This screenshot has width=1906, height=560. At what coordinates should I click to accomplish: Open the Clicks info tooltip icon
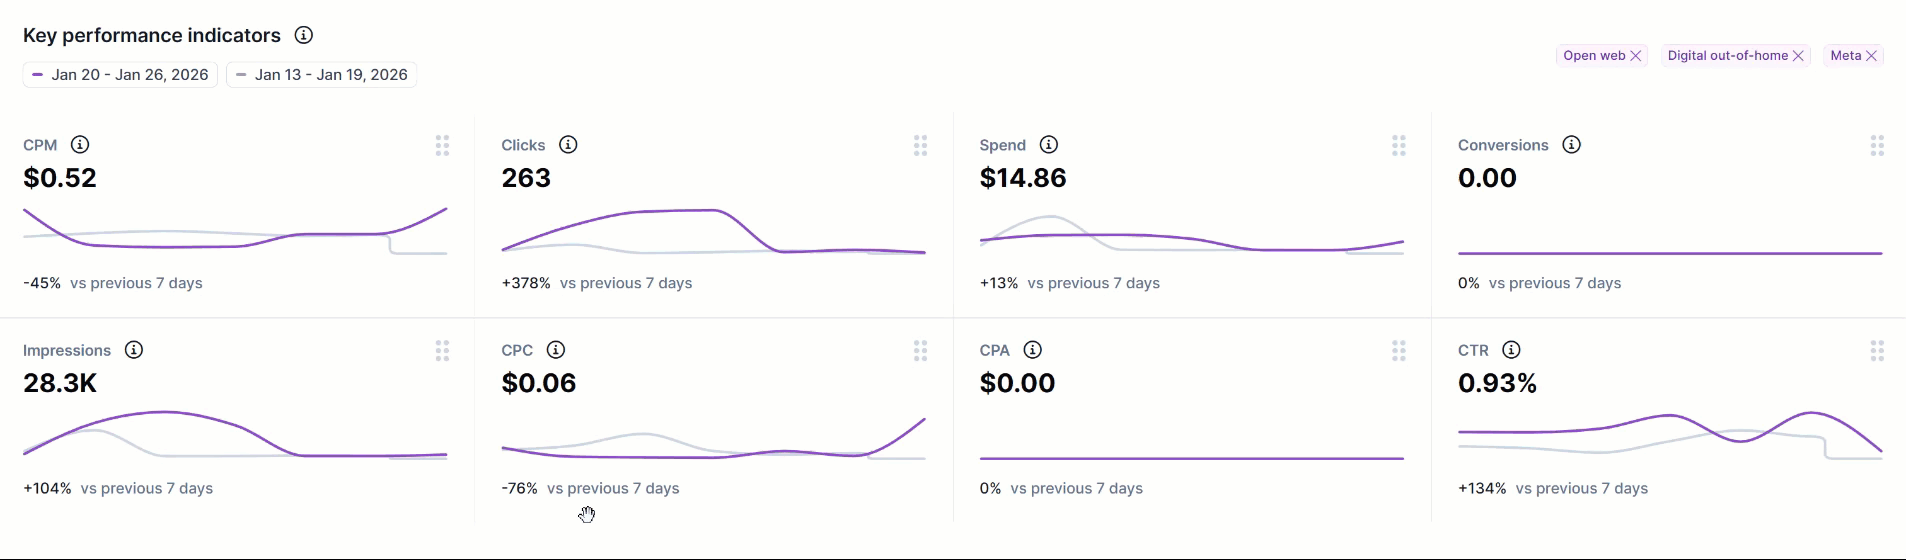tap(568, 145)
